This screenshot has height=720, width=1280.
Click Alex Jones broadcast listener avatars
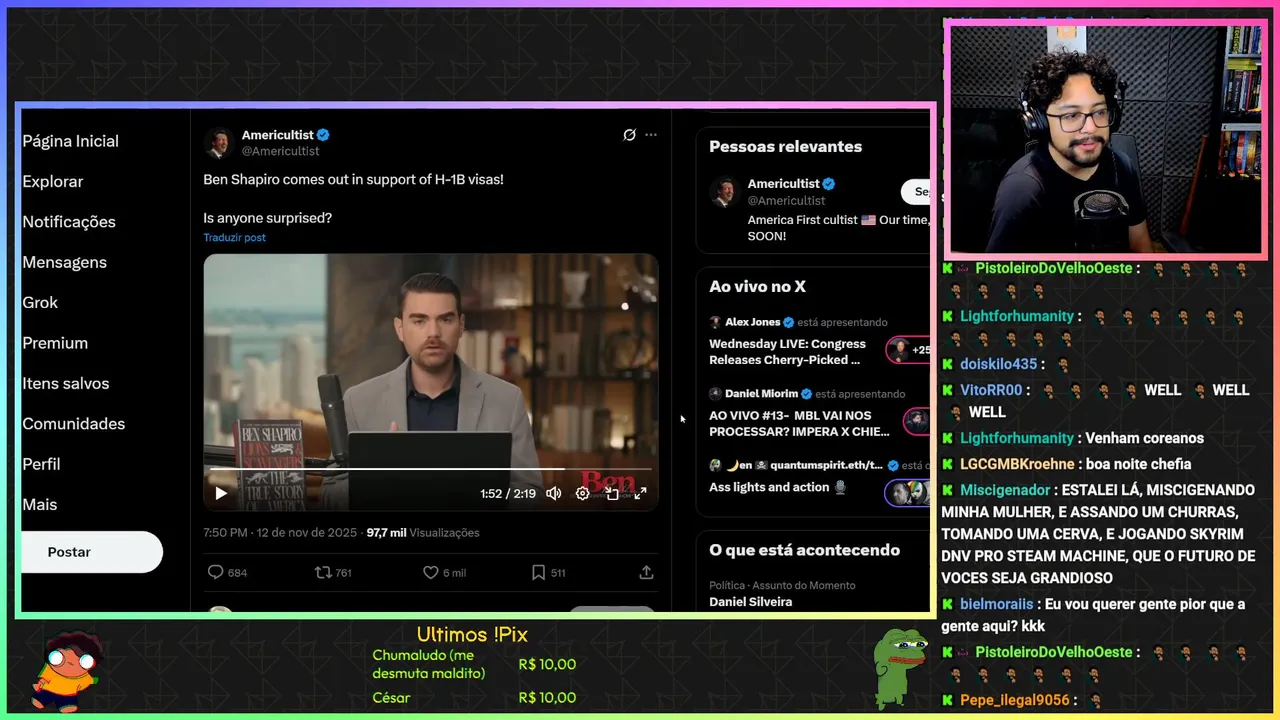point(908,350)
